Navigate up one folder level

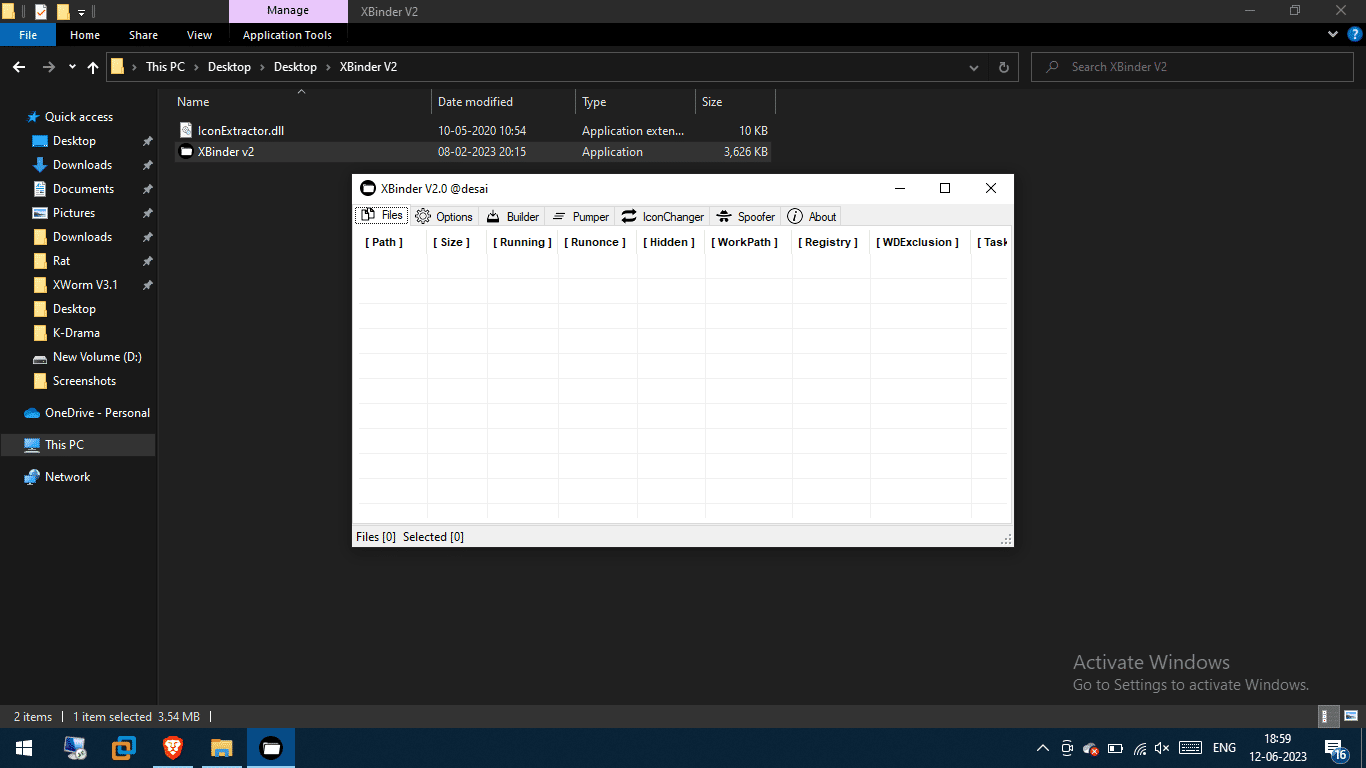pos(92,67)
